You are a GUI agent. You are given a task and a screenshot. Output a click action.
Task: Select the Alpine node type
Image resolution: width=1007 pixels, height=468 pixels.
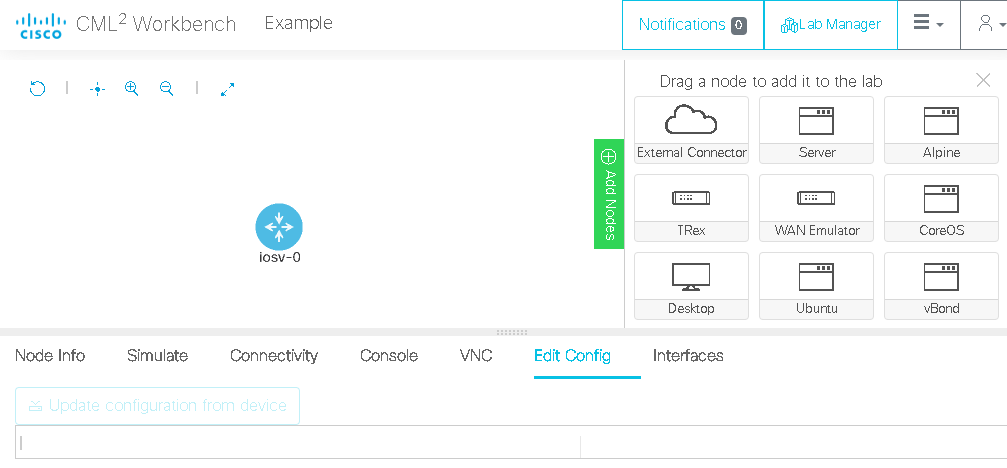pos(941,130)
